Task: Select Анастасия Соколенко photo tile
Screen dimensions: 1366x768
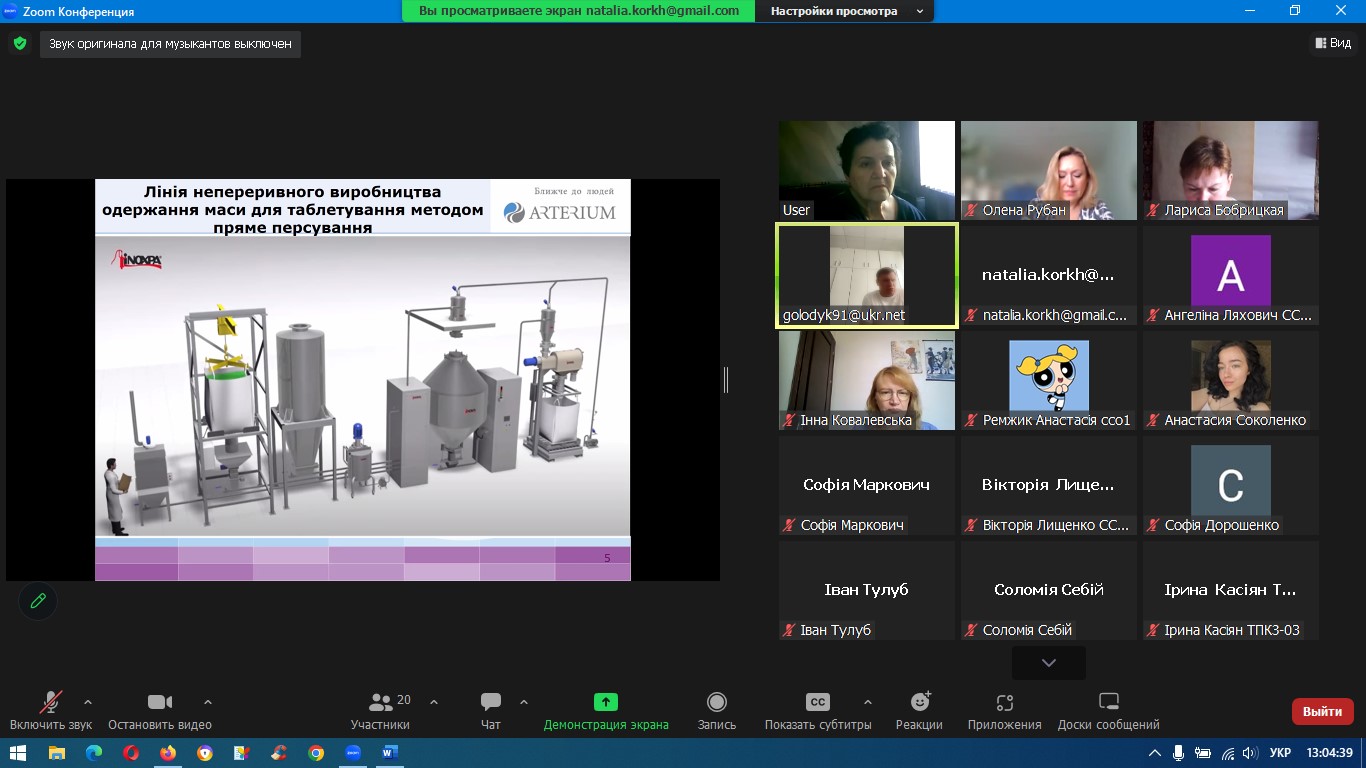Action: point(1231,380)
